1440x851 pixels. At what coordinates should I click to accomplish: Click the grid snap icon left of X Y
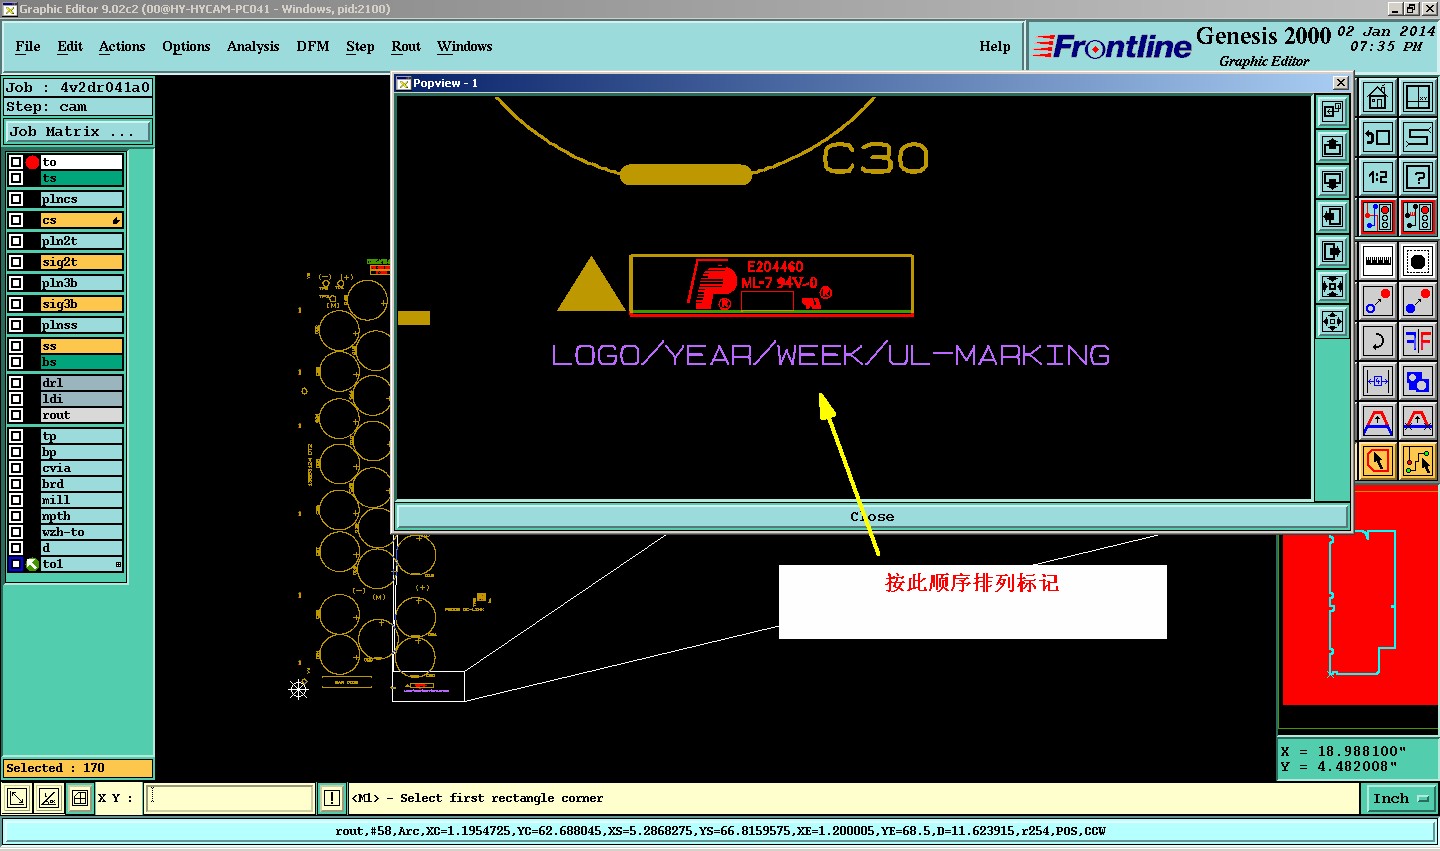79,798
